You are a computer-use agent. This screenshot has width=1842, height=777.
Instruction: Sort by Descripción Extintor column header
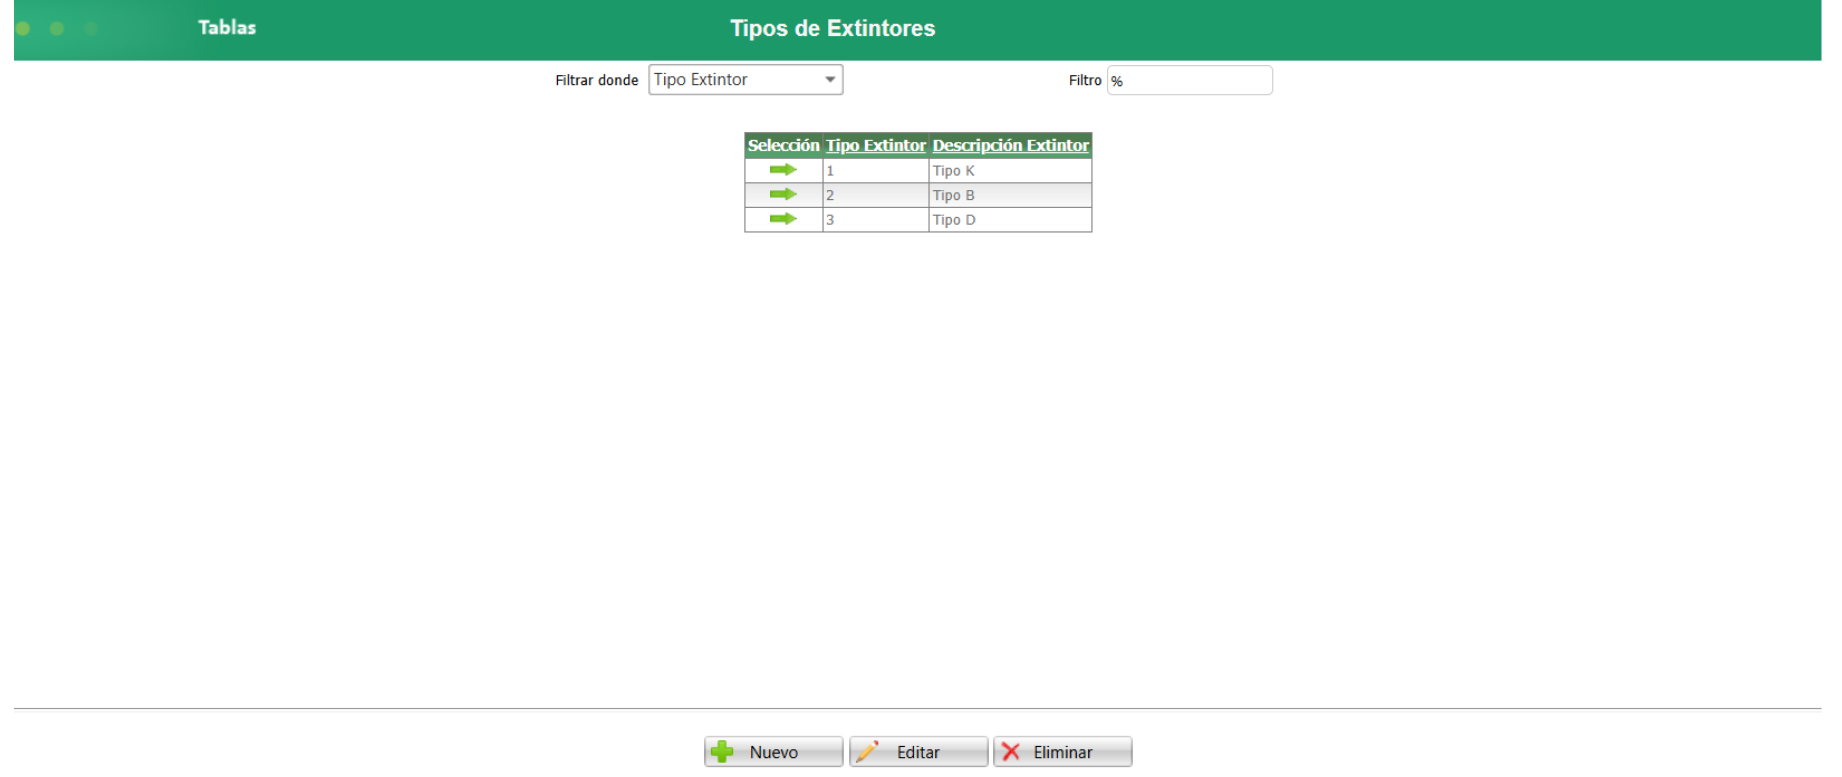1011,146
